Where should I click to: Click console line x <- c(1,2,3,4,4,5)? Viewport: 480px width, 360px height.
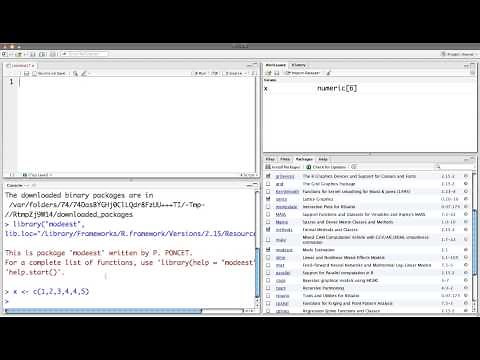coord(47,292)
